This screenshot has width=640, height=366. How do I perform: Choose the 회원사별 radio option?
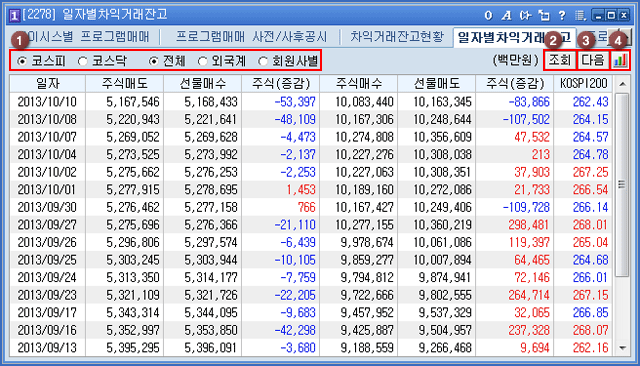[288, 61]
